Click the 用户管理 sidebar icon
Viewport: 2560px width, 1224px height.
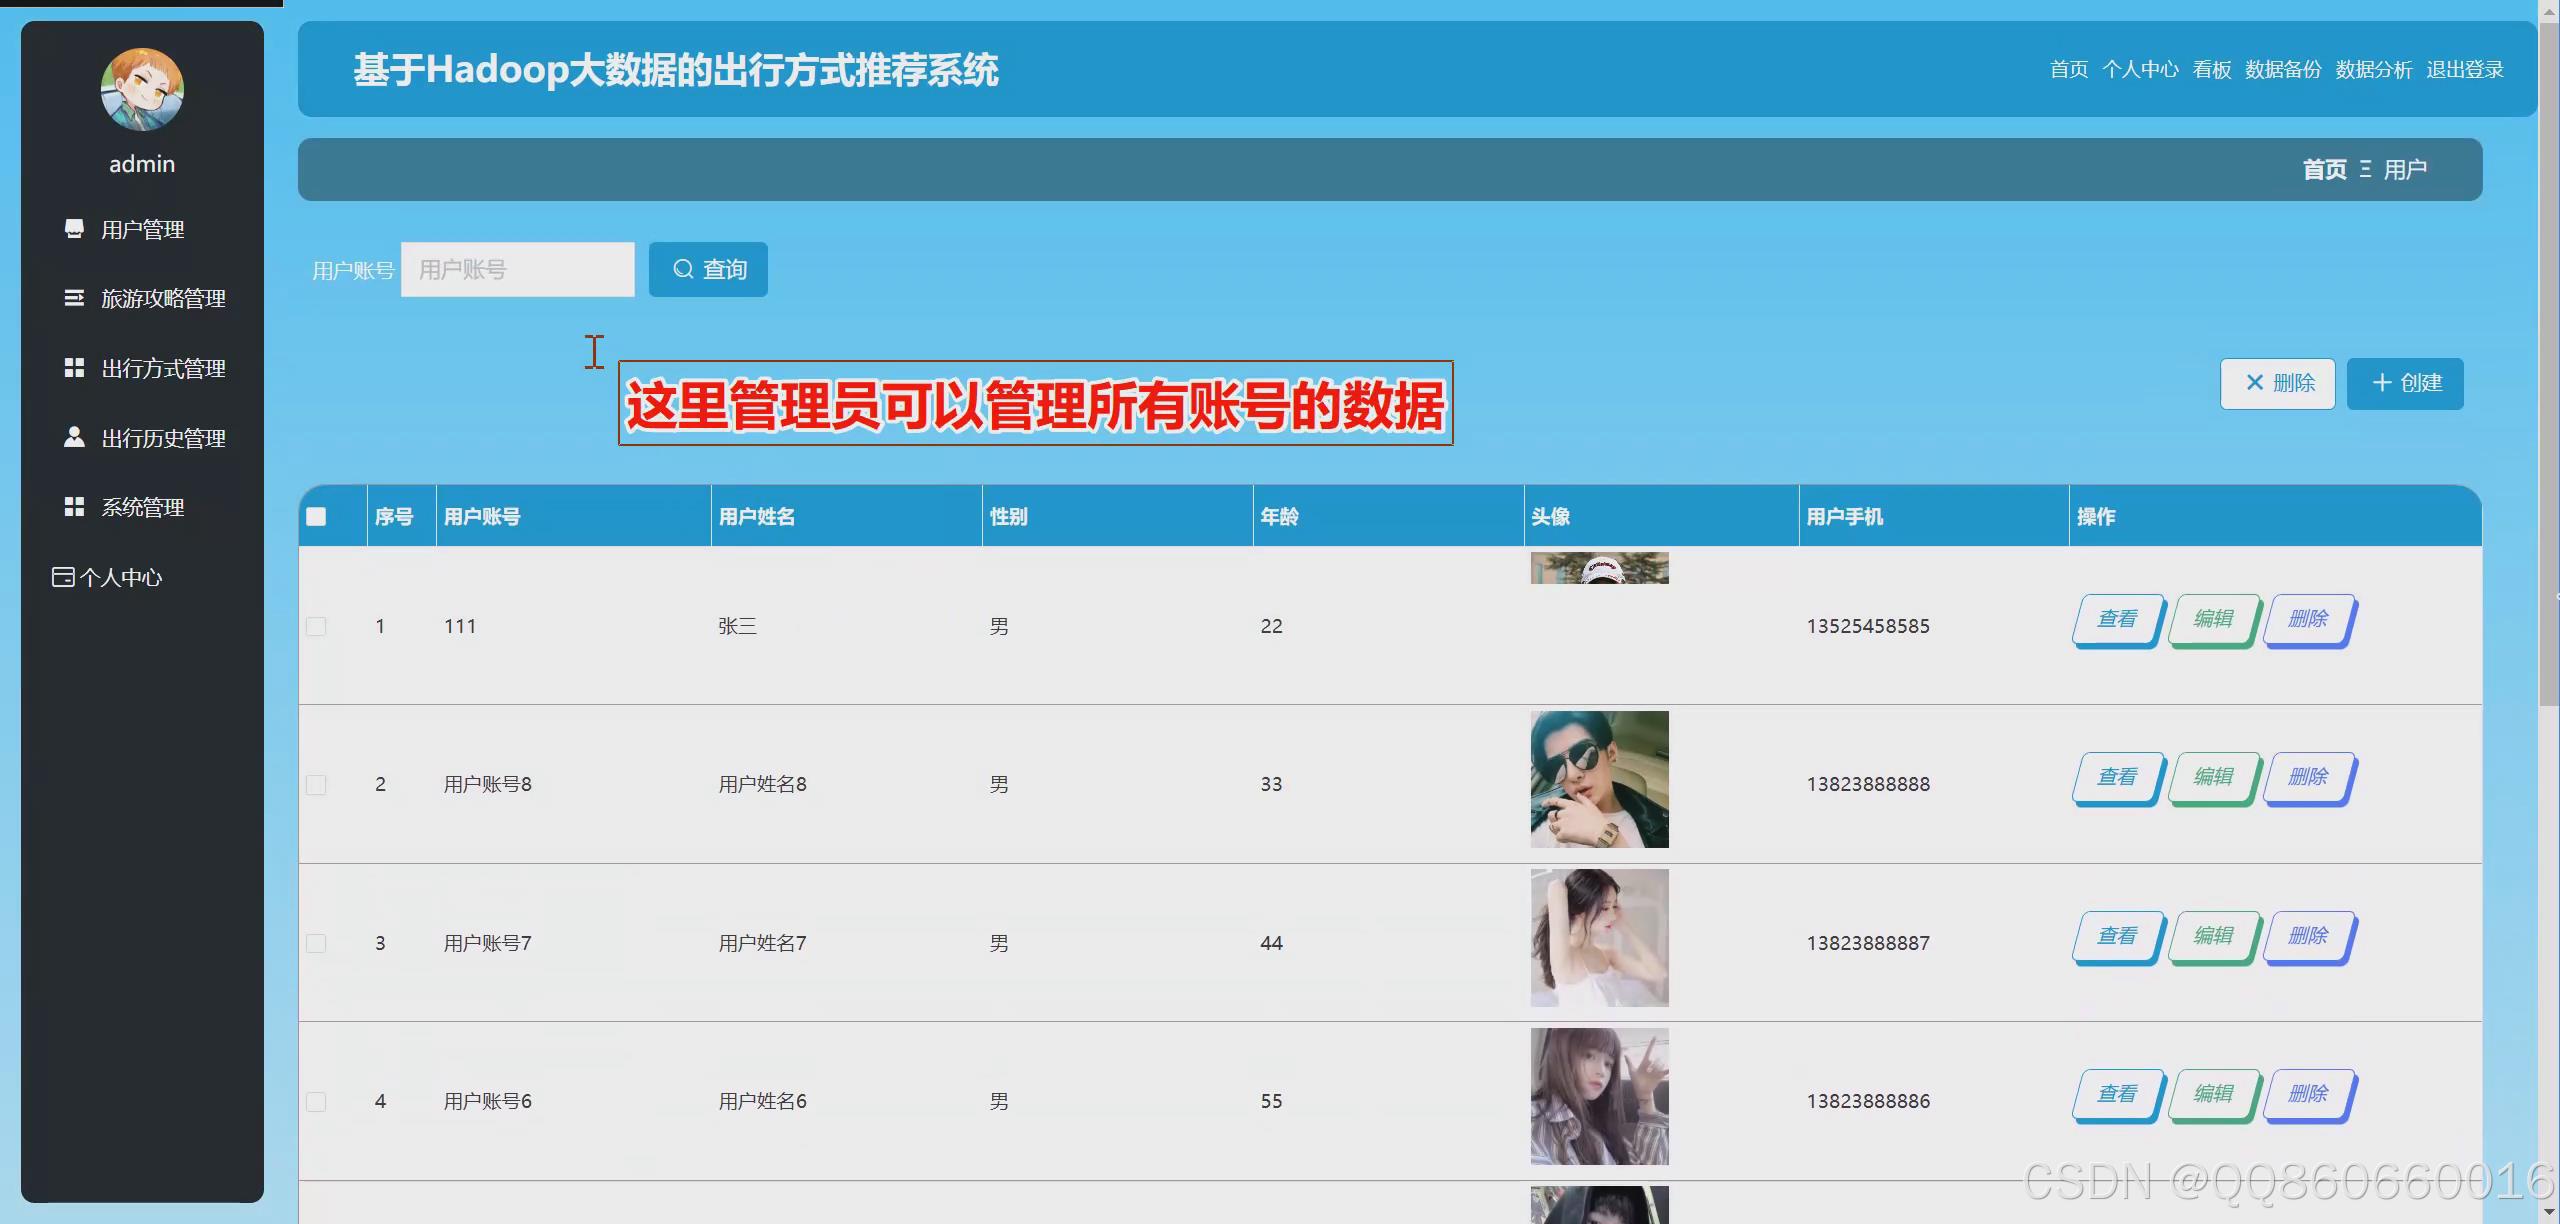[x=74, y=229]
